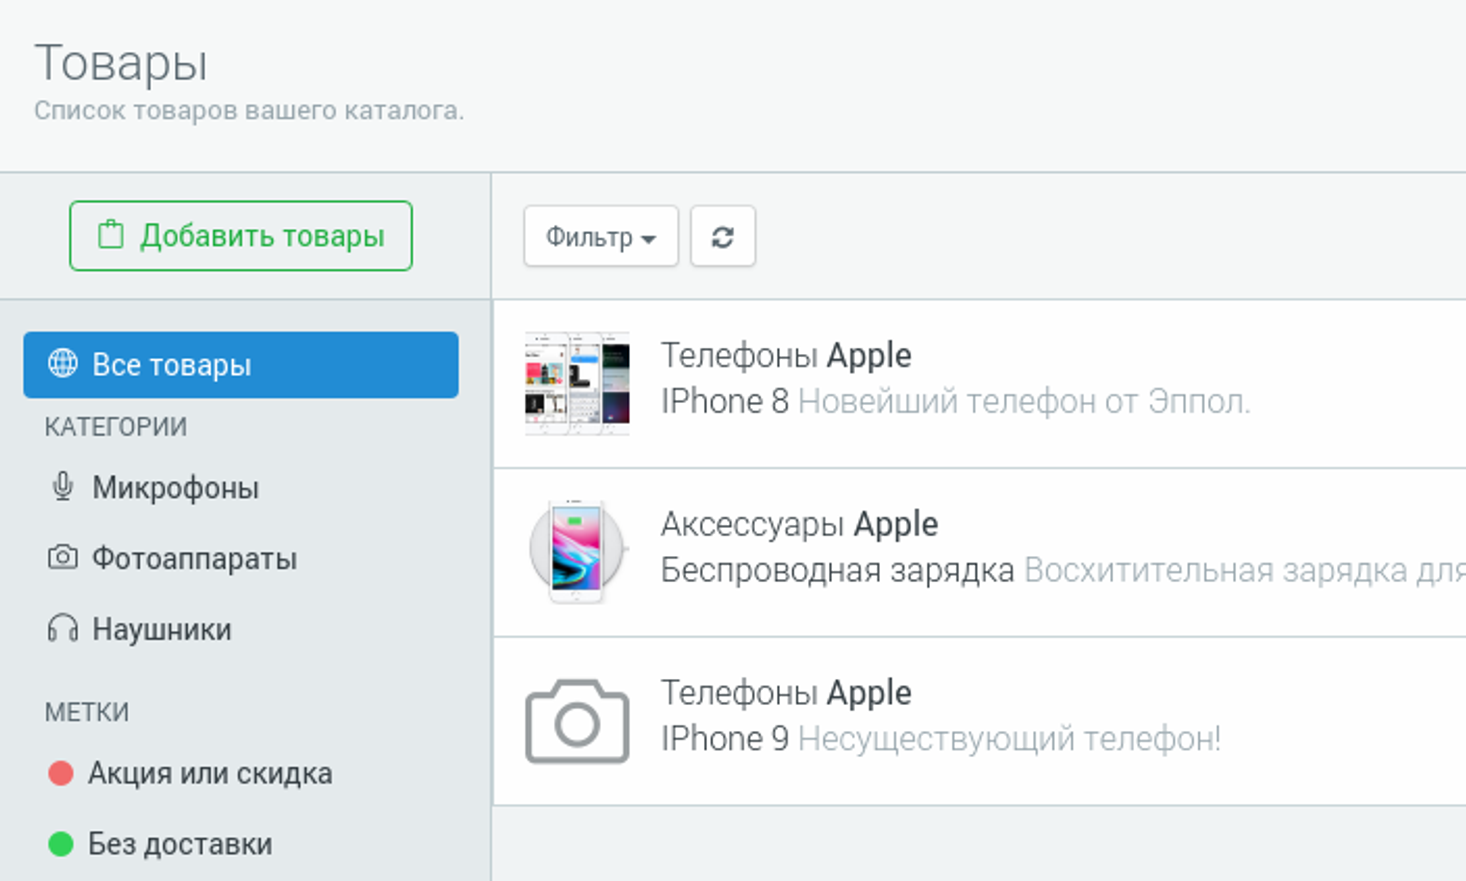Click Телефоны Apple above IPhone 9
1466x881 pixels.
tap(786, 692)
